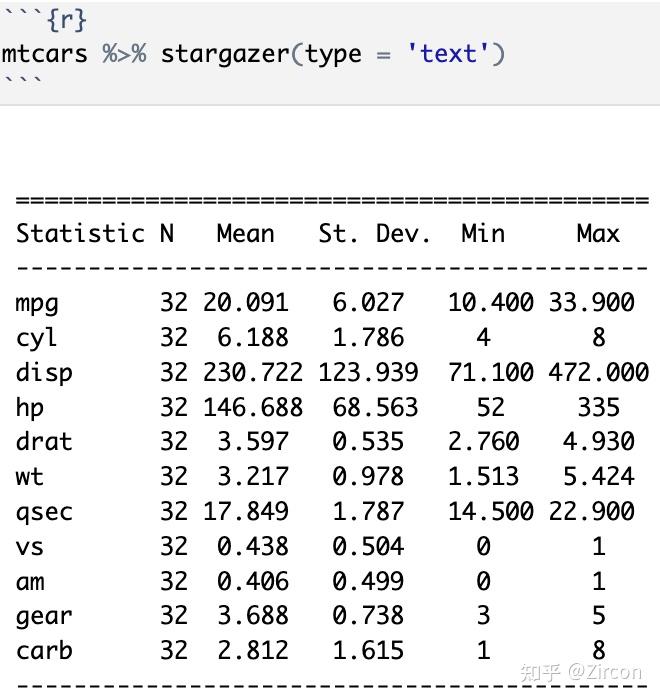Click the Statistic column header

[x=80, y=234]
